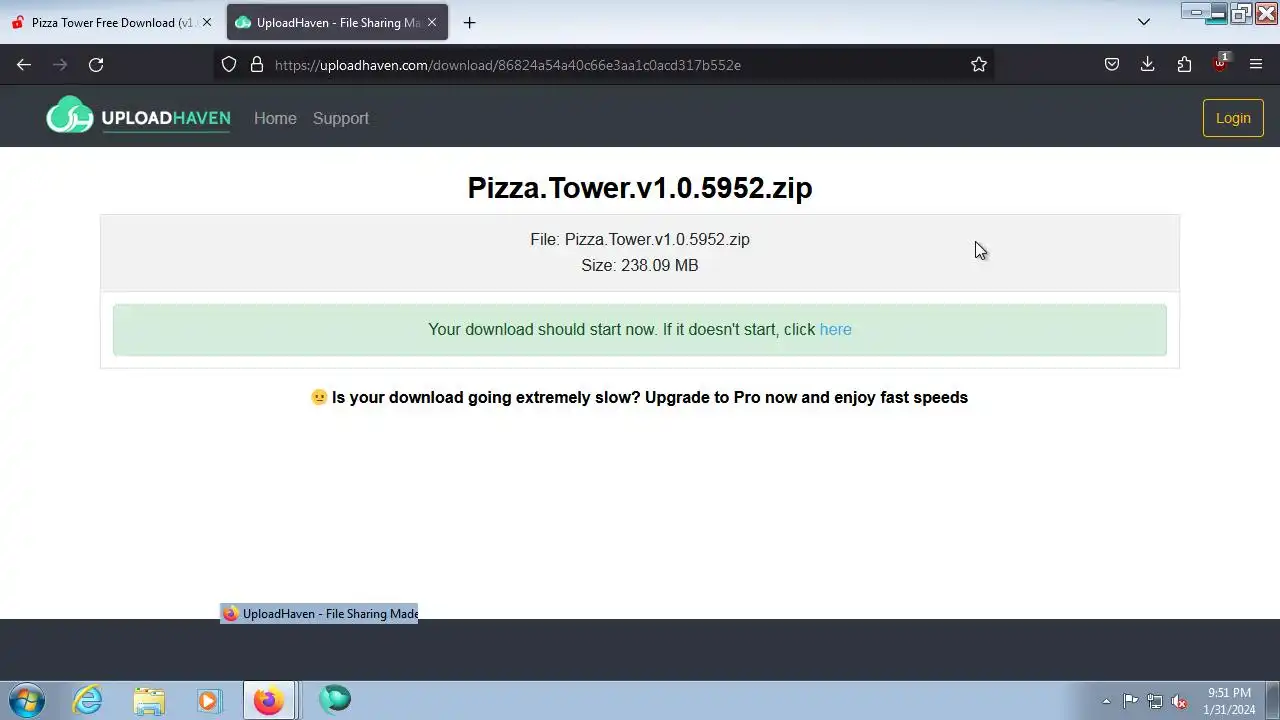Bookmark this page with star icon

[x=979, y=64]
